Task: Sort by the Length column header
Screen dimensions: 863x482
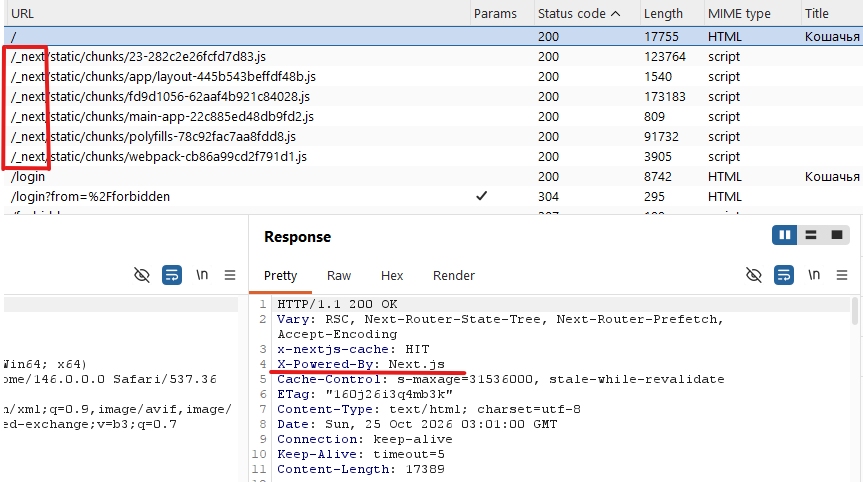Action: (x=663, y=13)
